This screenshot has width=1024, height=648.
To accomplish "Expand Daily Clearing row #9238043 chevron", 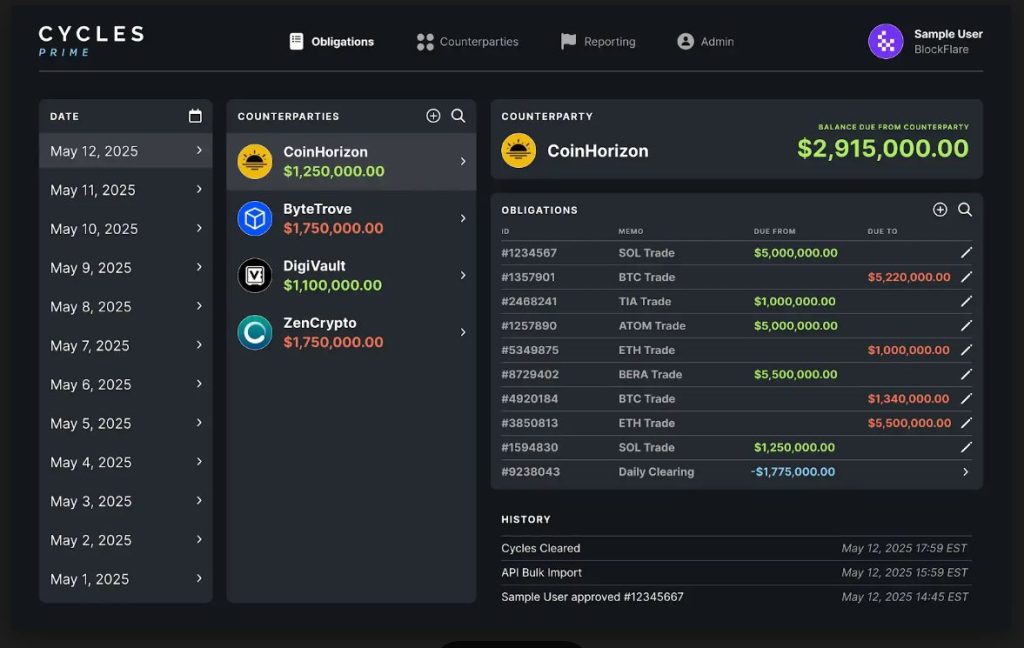I will pos(966,472).
